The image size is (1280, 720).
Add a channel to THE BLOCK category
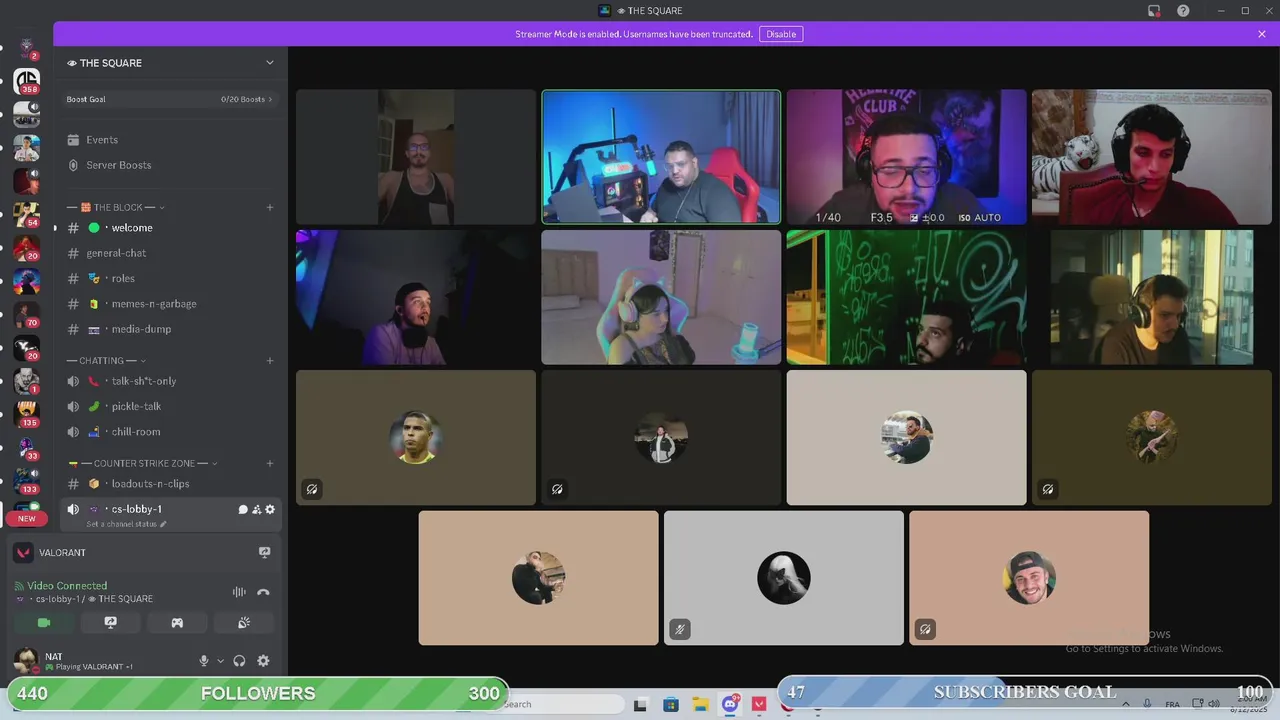tap(270, 207)
